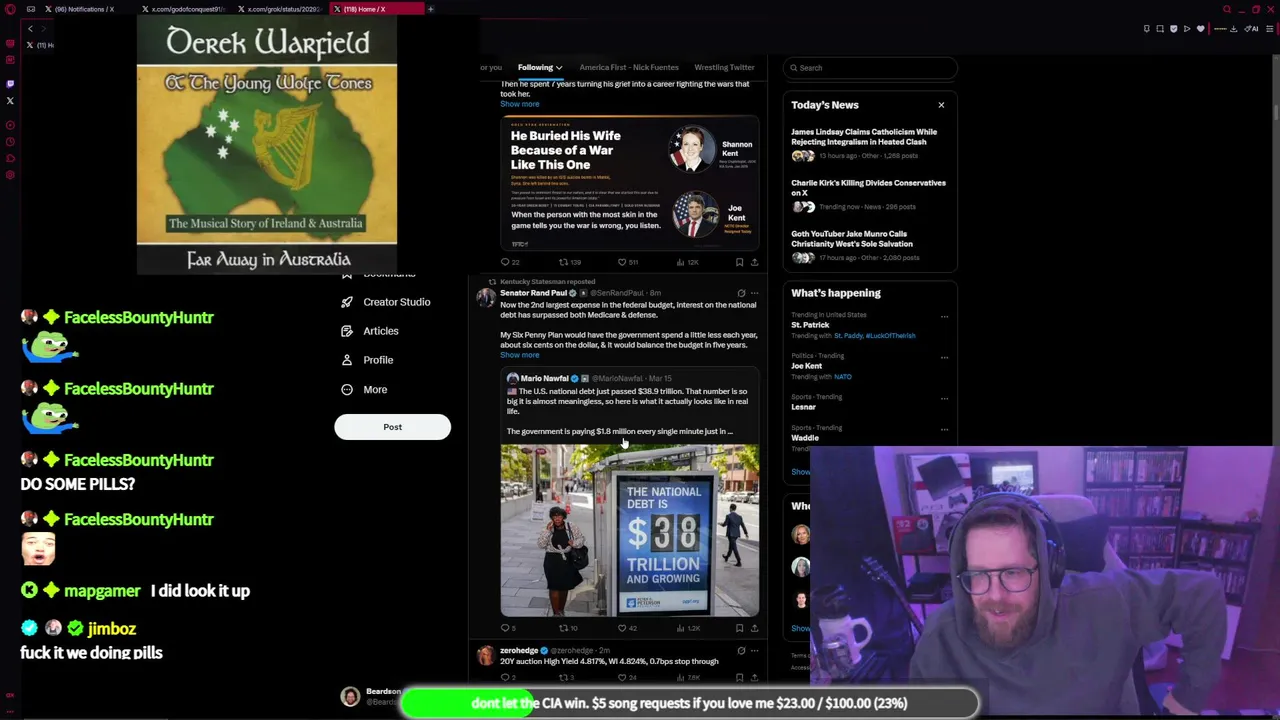1280x720 pixels.
Task: Select the (118) Home / X tab
Action: coord(376,9)
